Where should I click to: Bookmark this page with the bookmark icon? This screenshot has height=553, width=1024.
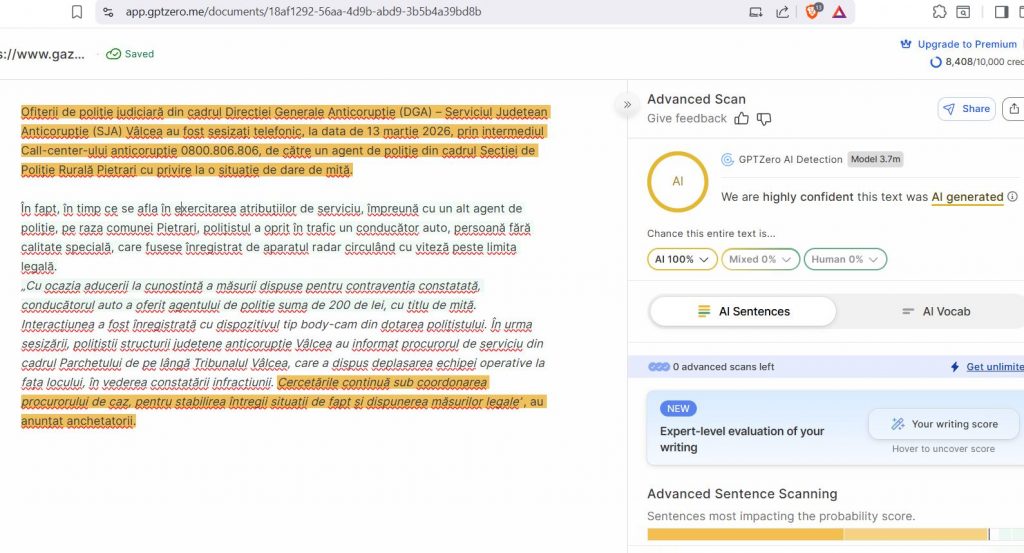point(77,12)
